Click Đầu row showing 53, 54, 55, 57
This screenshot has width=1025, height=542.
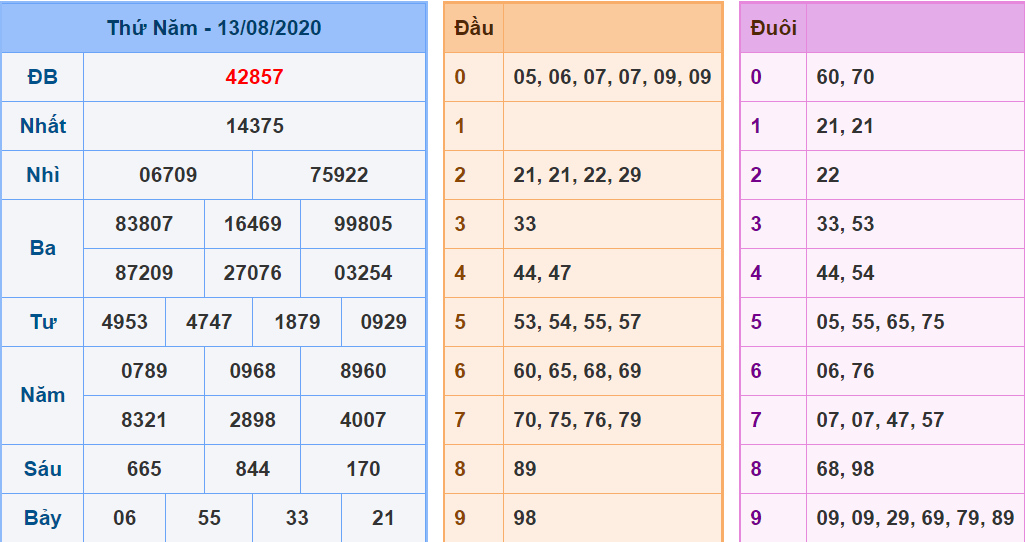click(577, 322)
